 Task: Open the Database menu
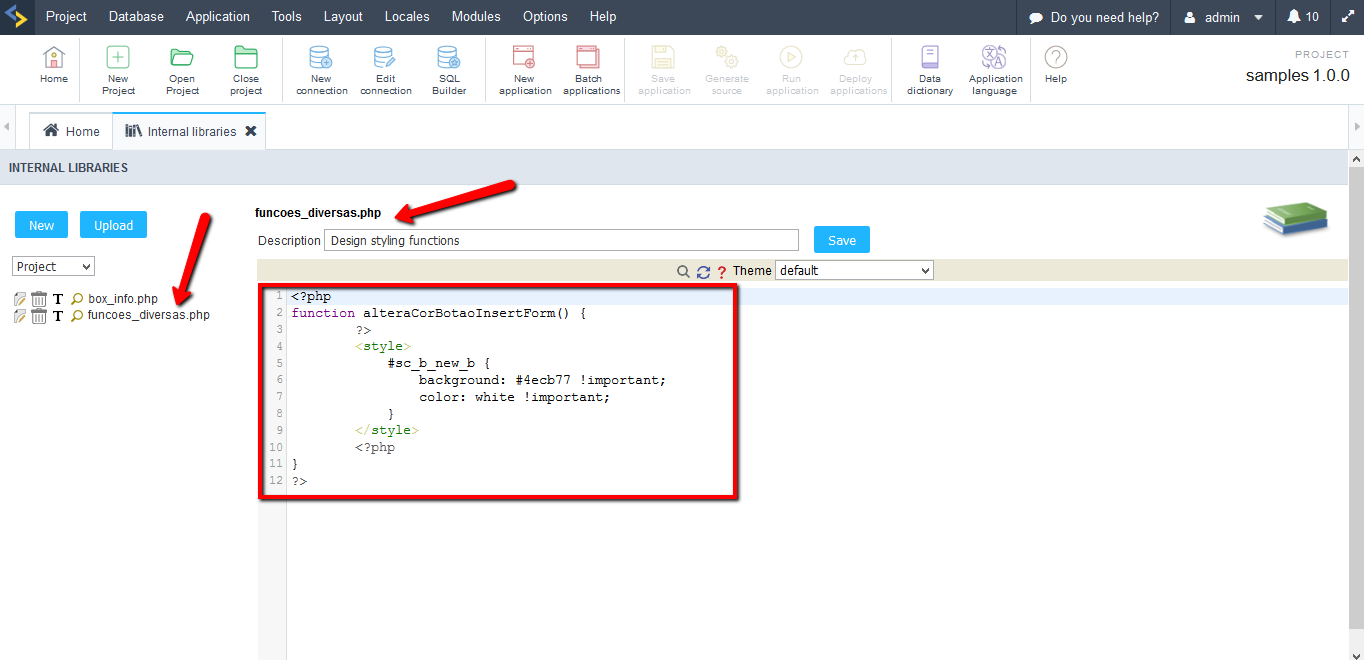point(136,17)
